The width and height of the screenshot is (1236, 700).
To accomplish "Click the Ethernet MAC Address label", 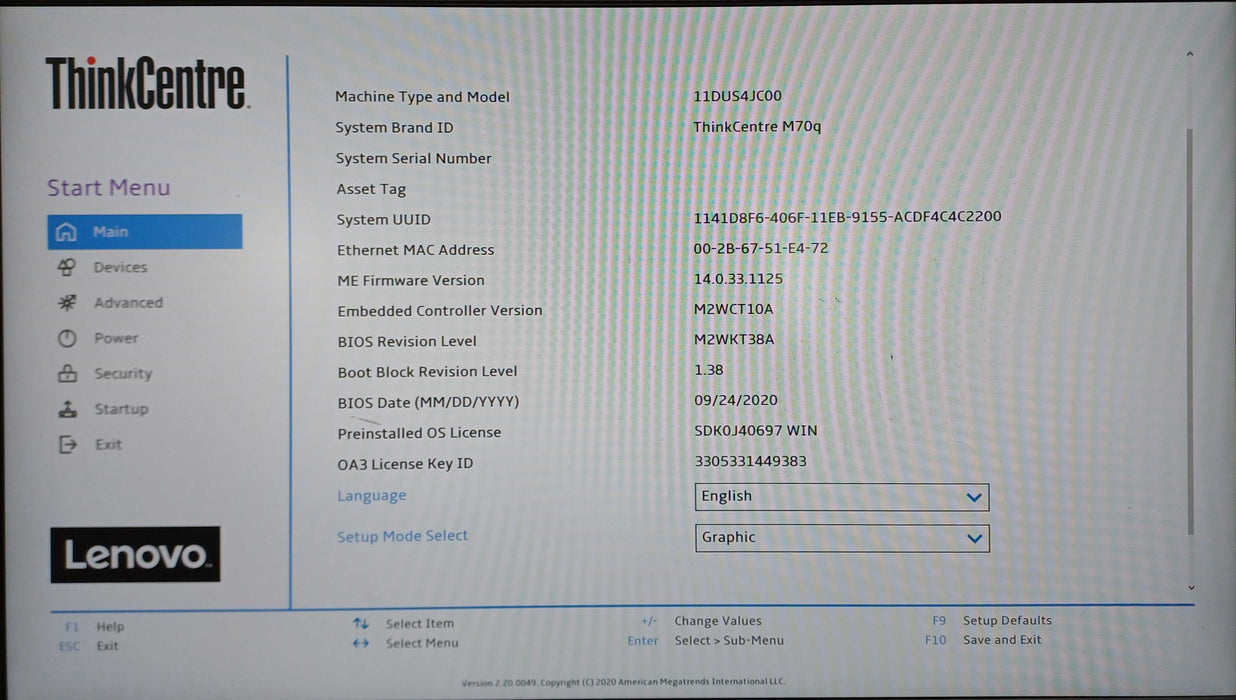I will coord(416,250).
